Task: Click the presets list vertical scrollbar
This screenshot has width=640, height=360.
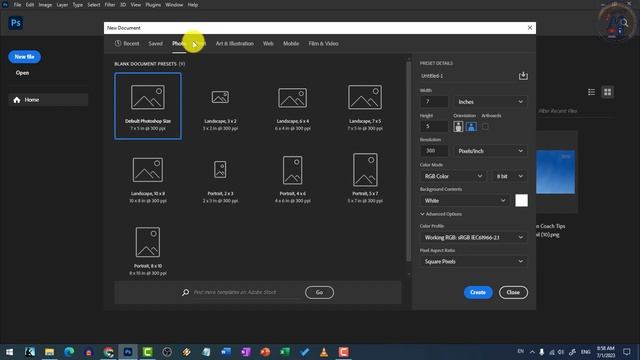Action: point(409,162)
